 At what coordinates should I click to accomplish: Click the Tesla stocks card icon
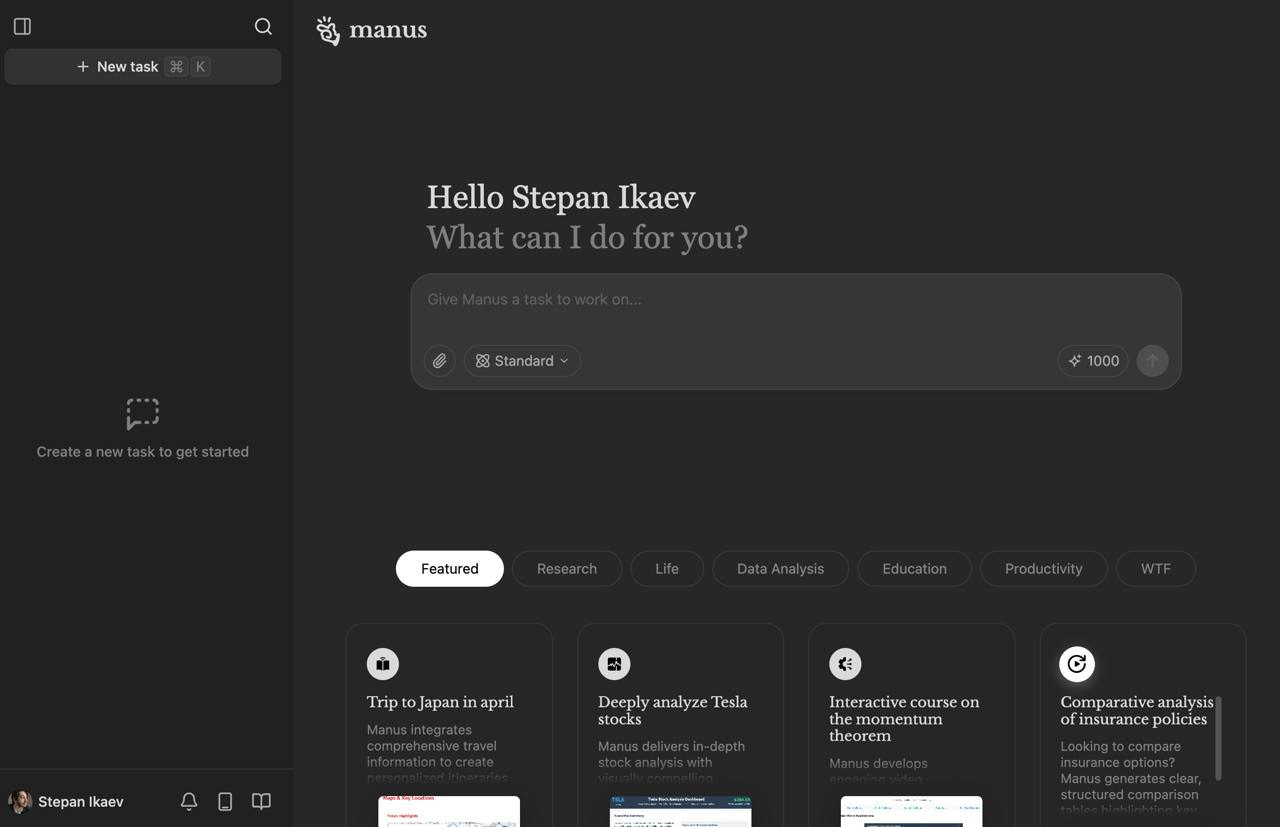[614, 664]
